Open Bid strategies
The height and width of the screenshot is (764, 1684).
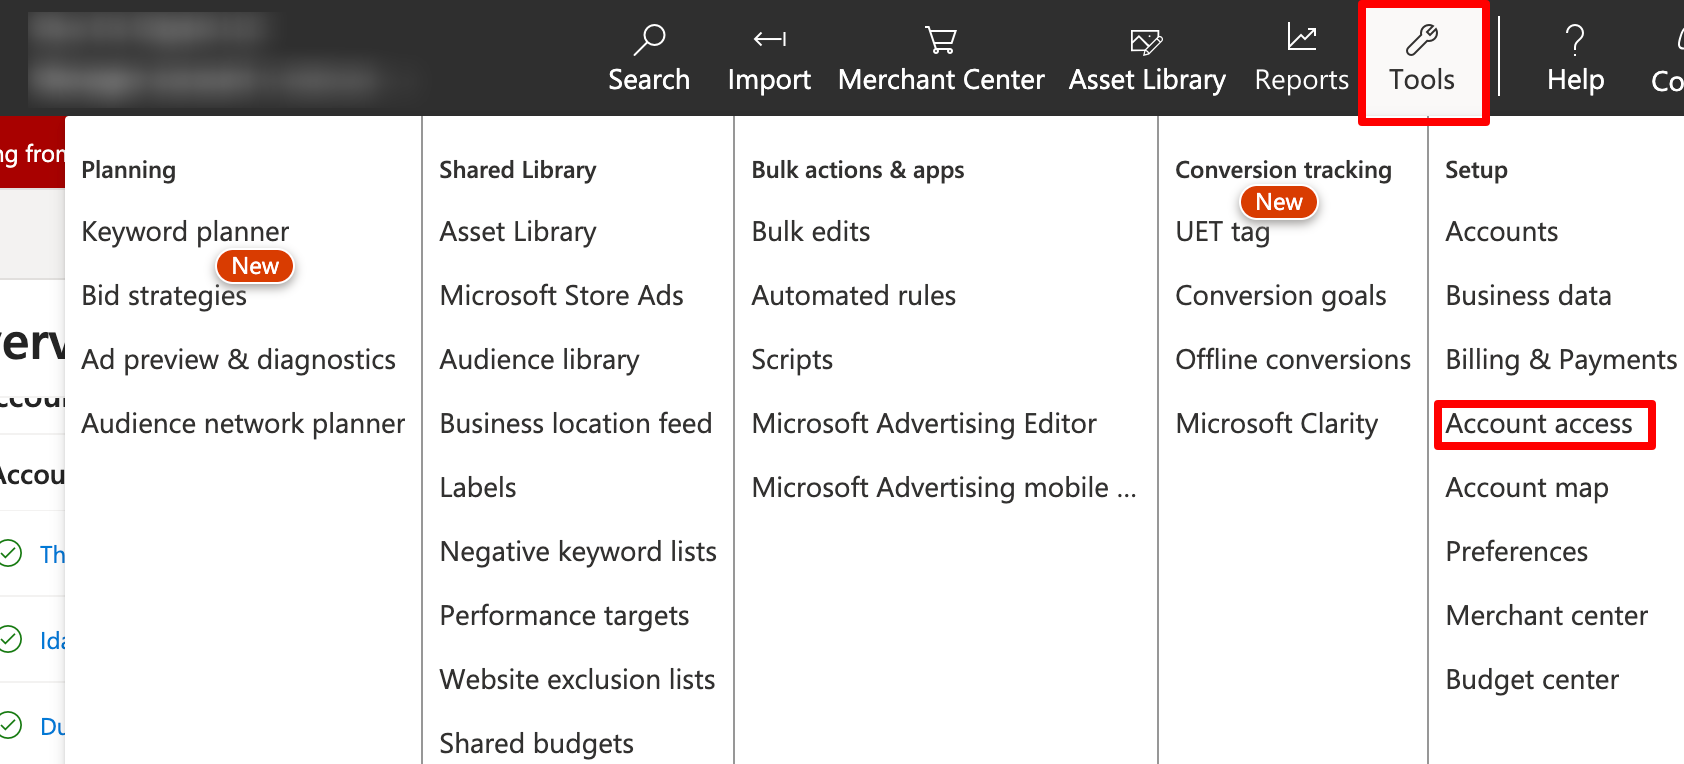coord(164,296)
